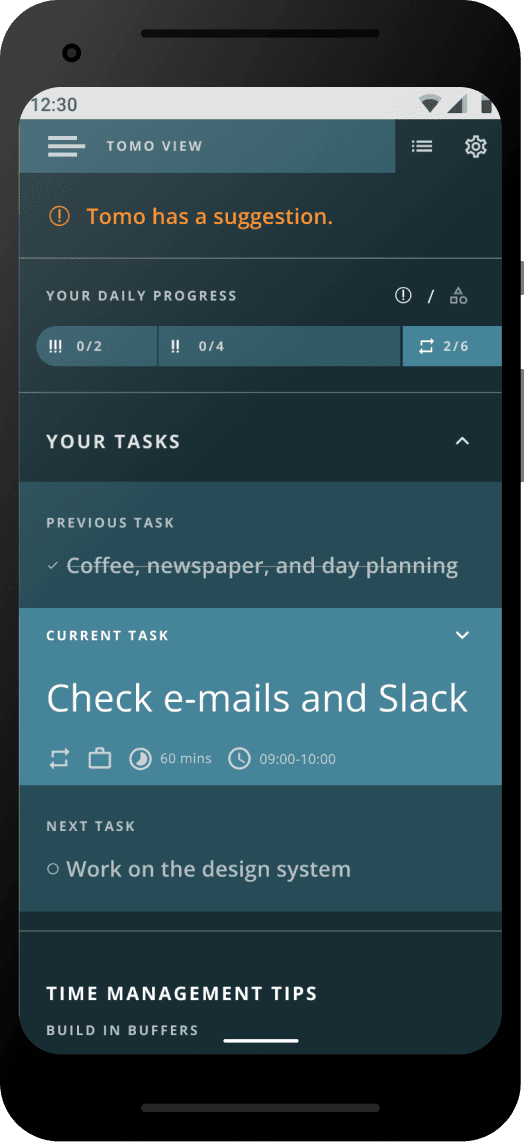Open the Build in Buffers tip

pos(122,1031)
